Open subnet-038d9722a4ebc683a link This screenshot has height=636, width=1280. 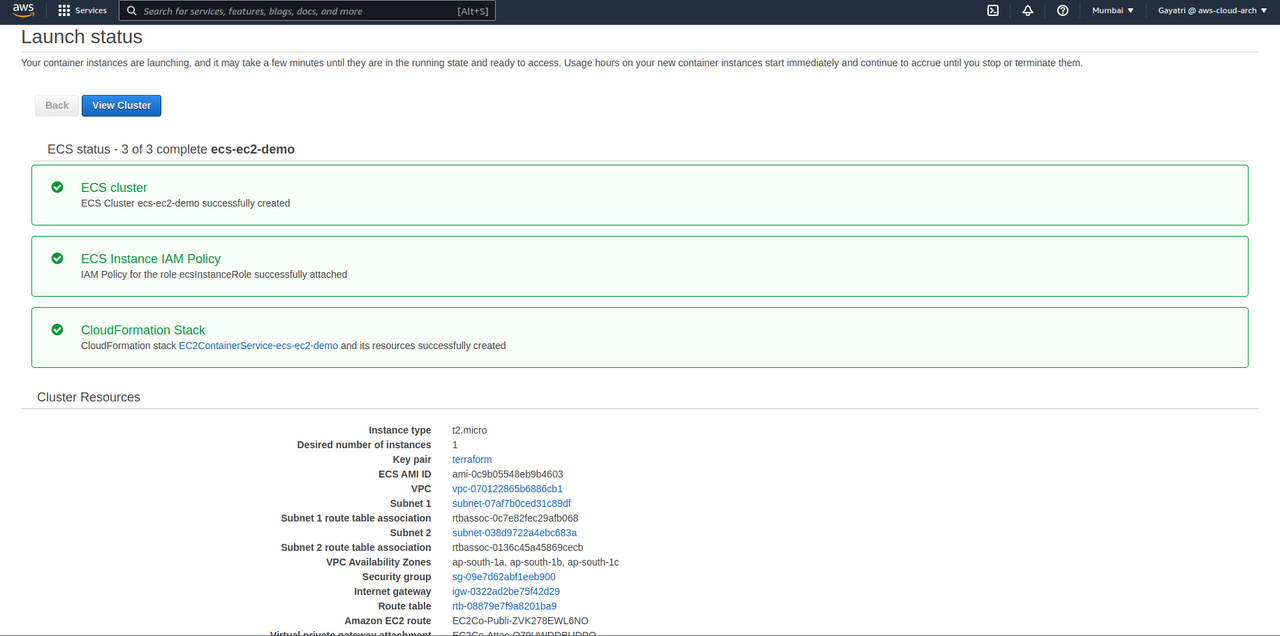(514, 533)
